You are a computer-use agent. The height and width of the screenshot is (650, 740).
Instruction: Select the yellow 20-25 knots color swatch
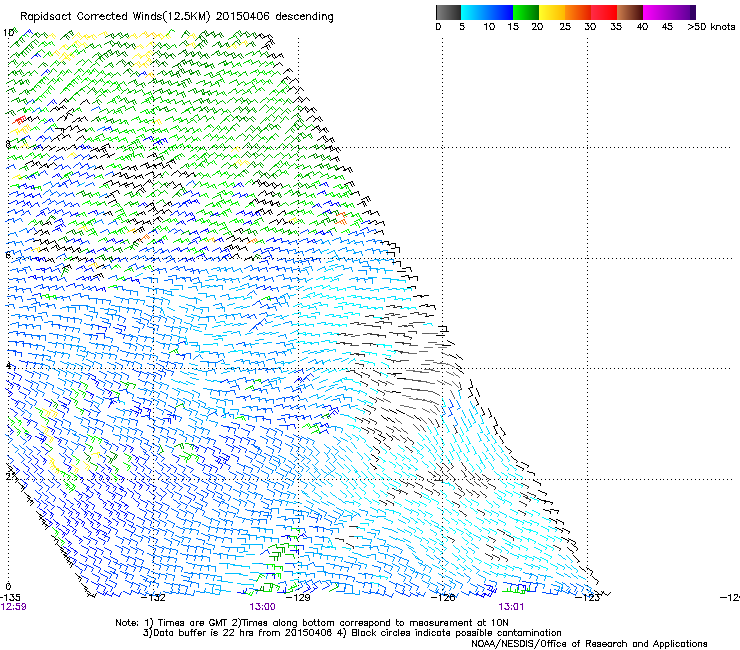[552, 12]
